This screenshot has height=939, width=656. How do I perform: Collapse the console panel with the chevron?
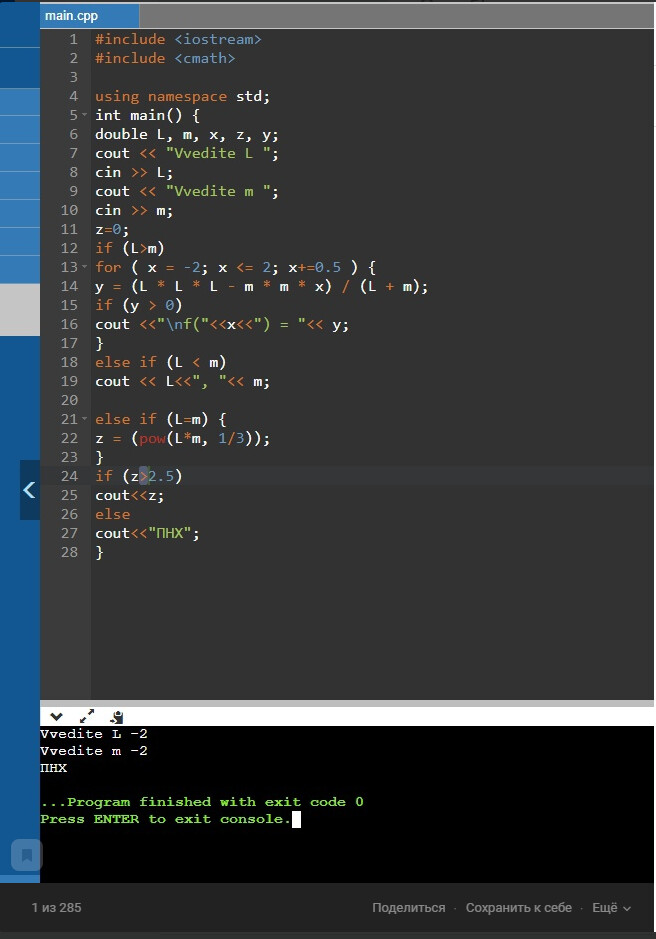click(56, 716)
